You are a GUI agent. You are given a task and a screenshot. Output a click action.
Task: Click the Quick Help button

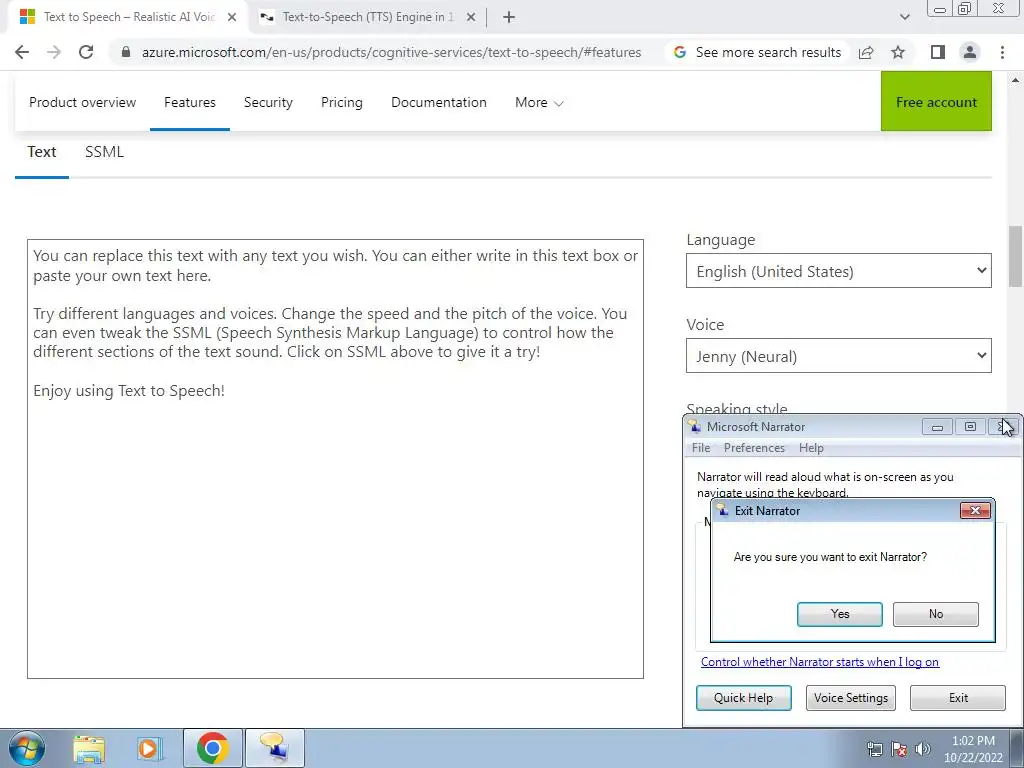pos(743,697)
